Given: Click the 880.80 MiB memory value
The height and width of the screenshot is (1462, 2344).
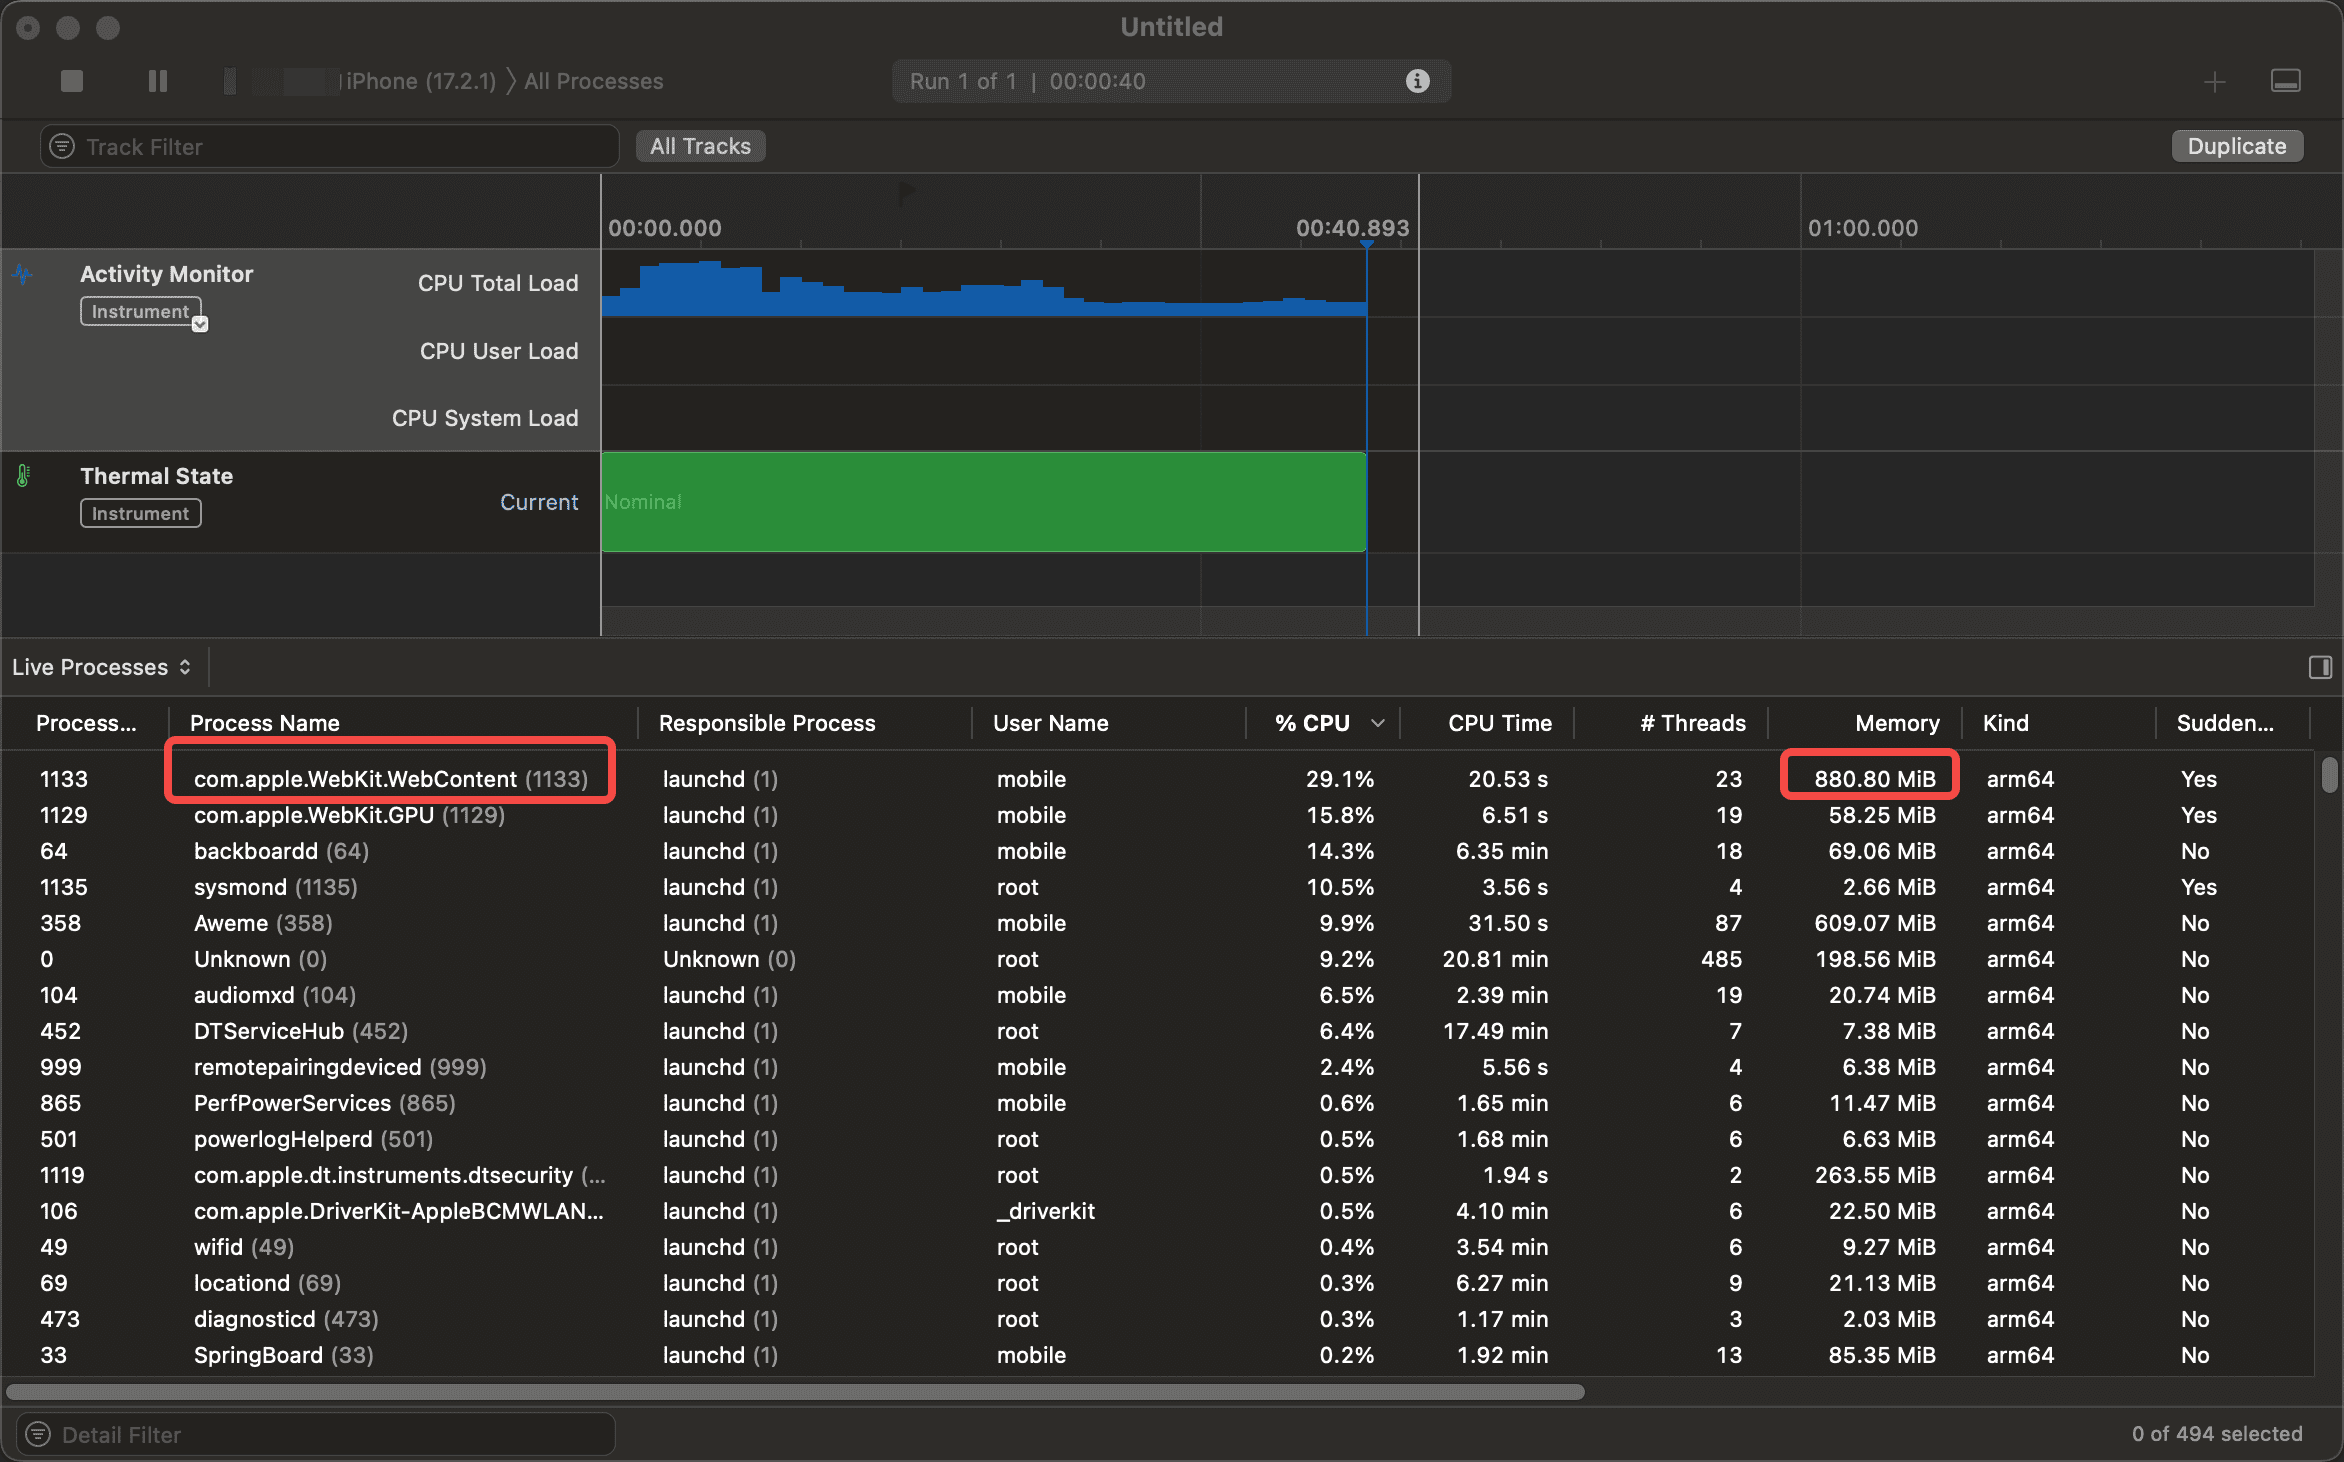Looking at the screenshot, I should pos(1875,779).
